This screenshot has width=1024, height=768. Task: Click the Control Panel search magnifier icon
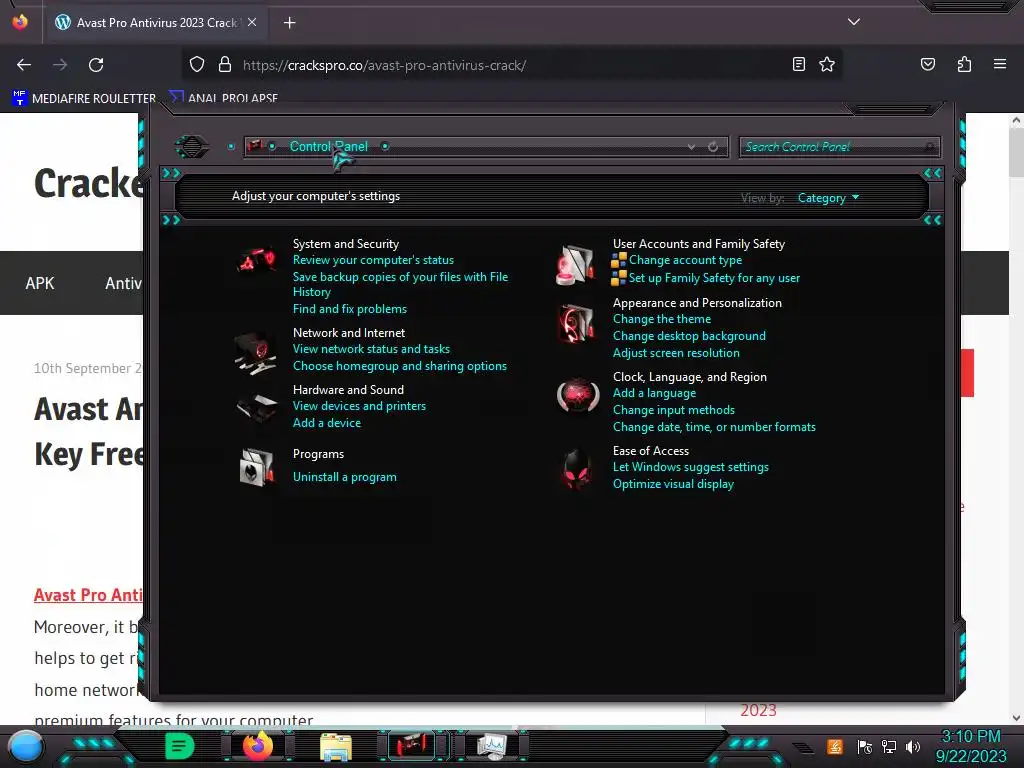[929, 147]
